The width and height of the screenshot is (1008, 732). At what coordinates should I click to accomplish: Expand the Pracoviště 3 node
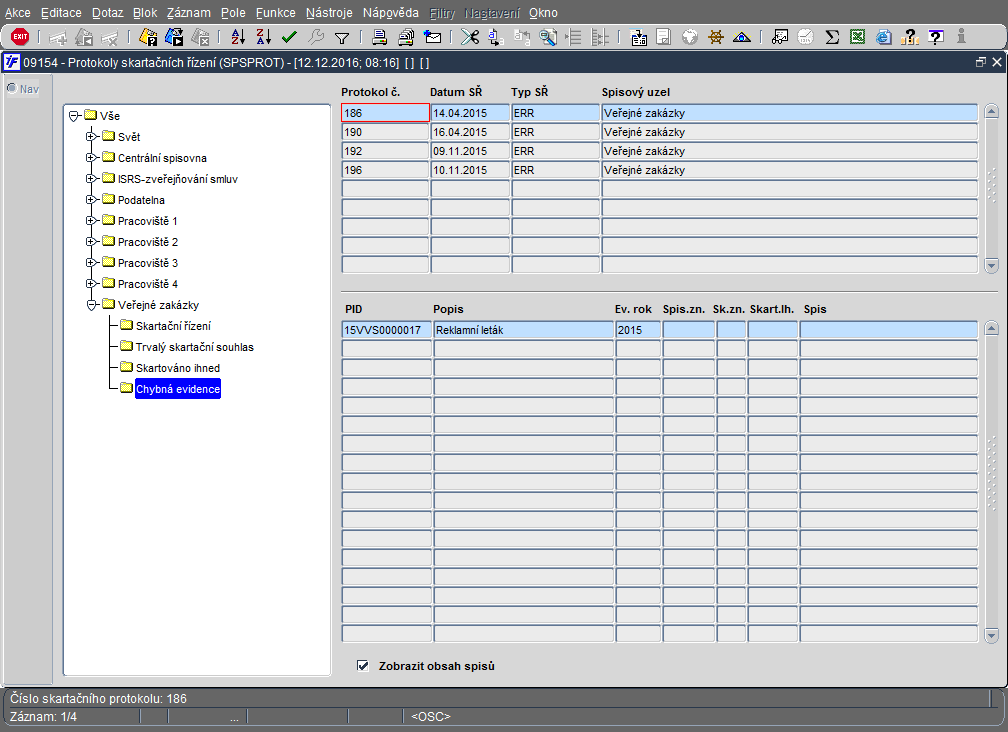91,263
